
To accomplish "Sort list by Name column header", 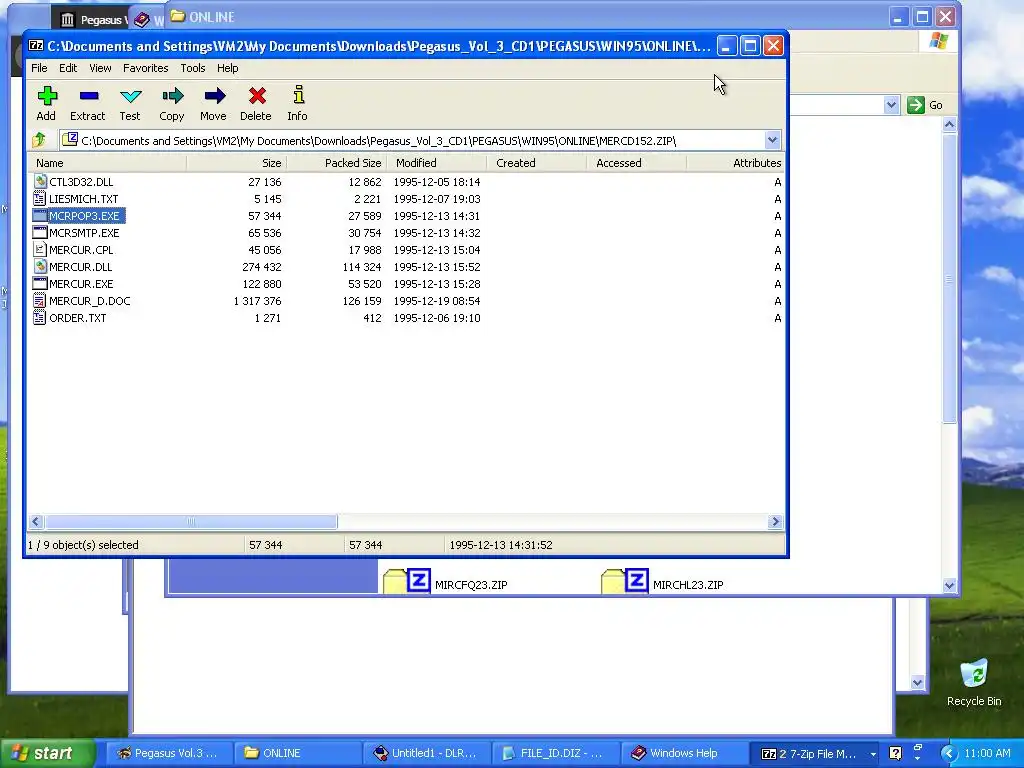I will click(x=108, y=163).
